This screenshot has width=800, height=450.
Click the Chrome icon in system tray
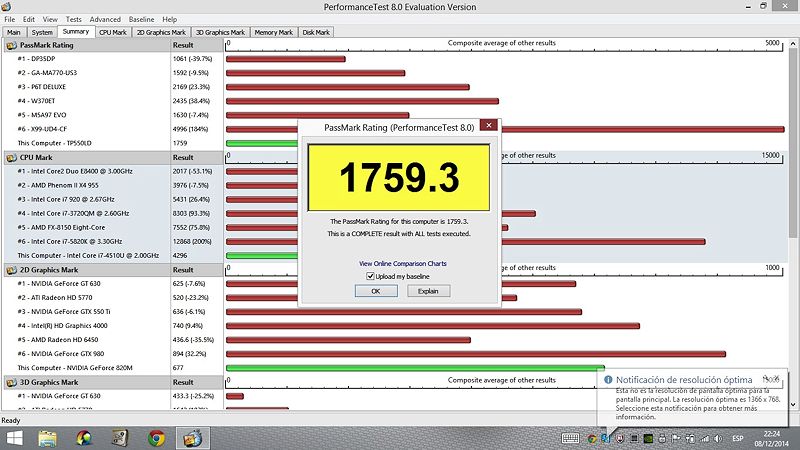pyautogui.click(x=592, y=438)
